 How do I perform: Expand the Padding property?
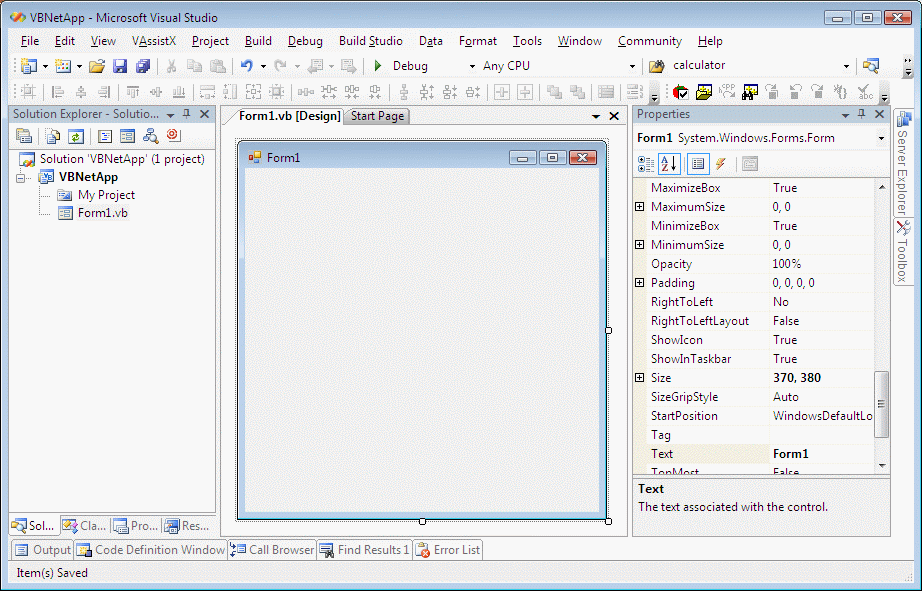640,282
